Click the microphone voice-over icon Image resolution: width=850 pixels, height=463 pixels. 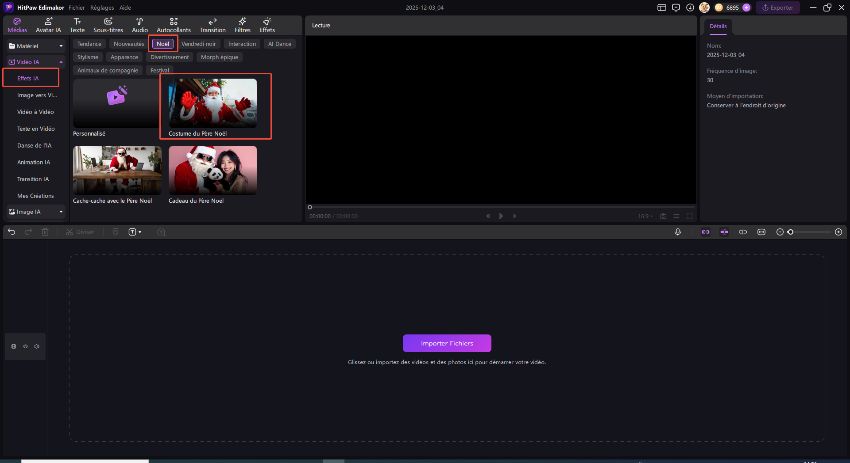click(x=678, y=232)
